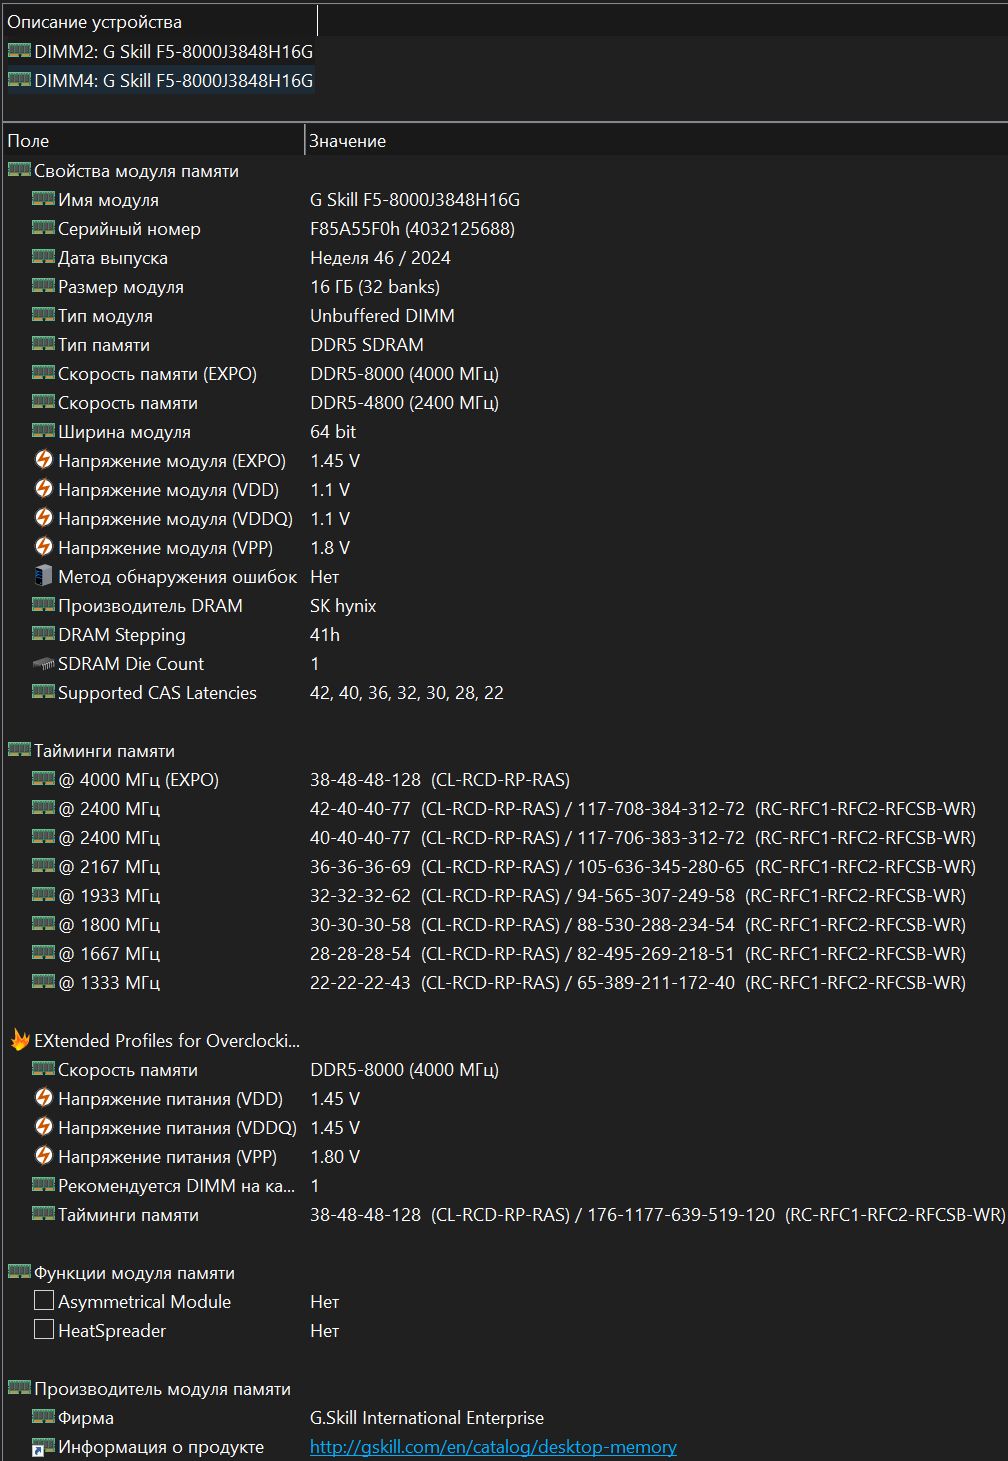1008x1461 pixels.
Task: Click the lightning icon for Напряжение модуля (VDD)
Action: tap(43, 489)
